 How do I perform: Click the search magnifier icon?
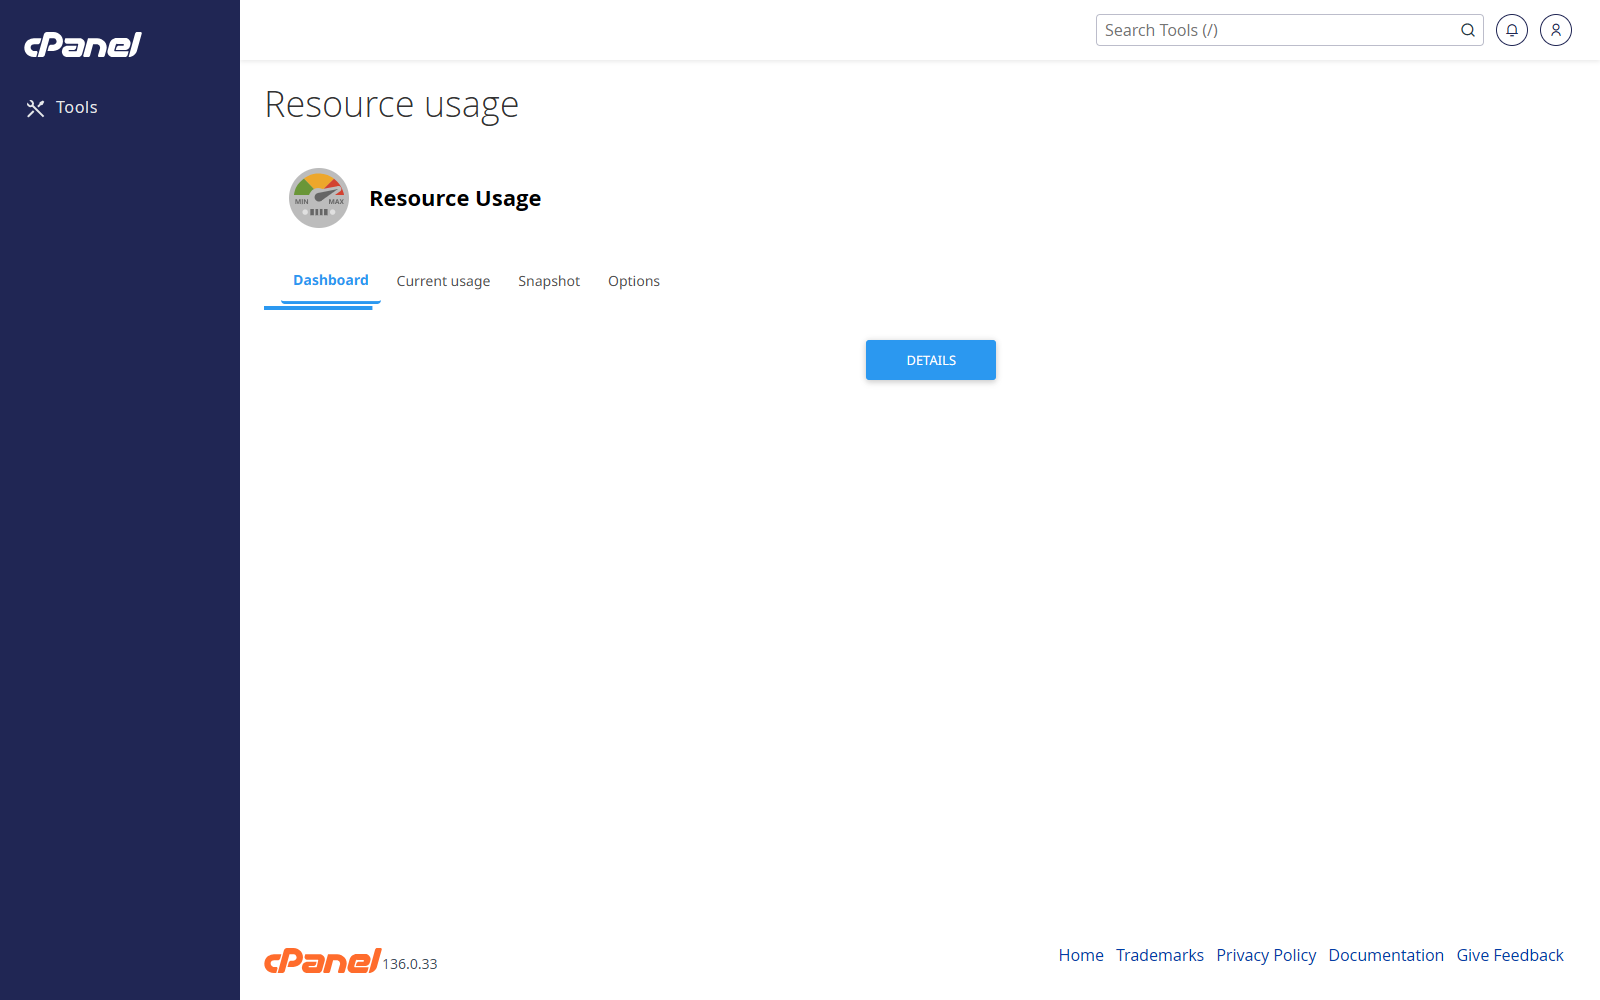point(1468,30)
